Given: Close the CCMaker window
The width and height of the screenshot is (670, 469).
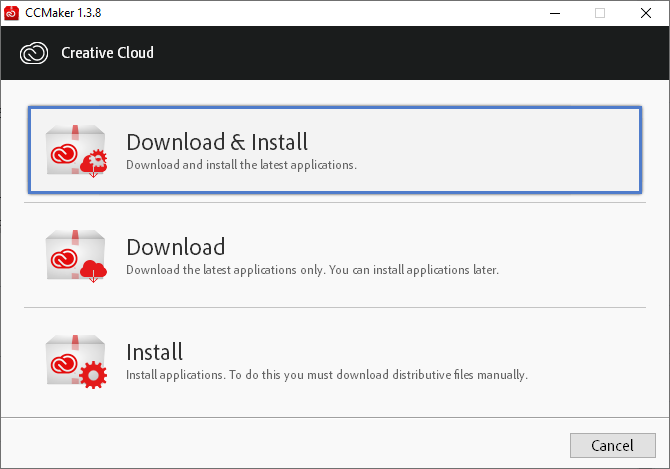Looking at the screenshot, I should 646,13.
